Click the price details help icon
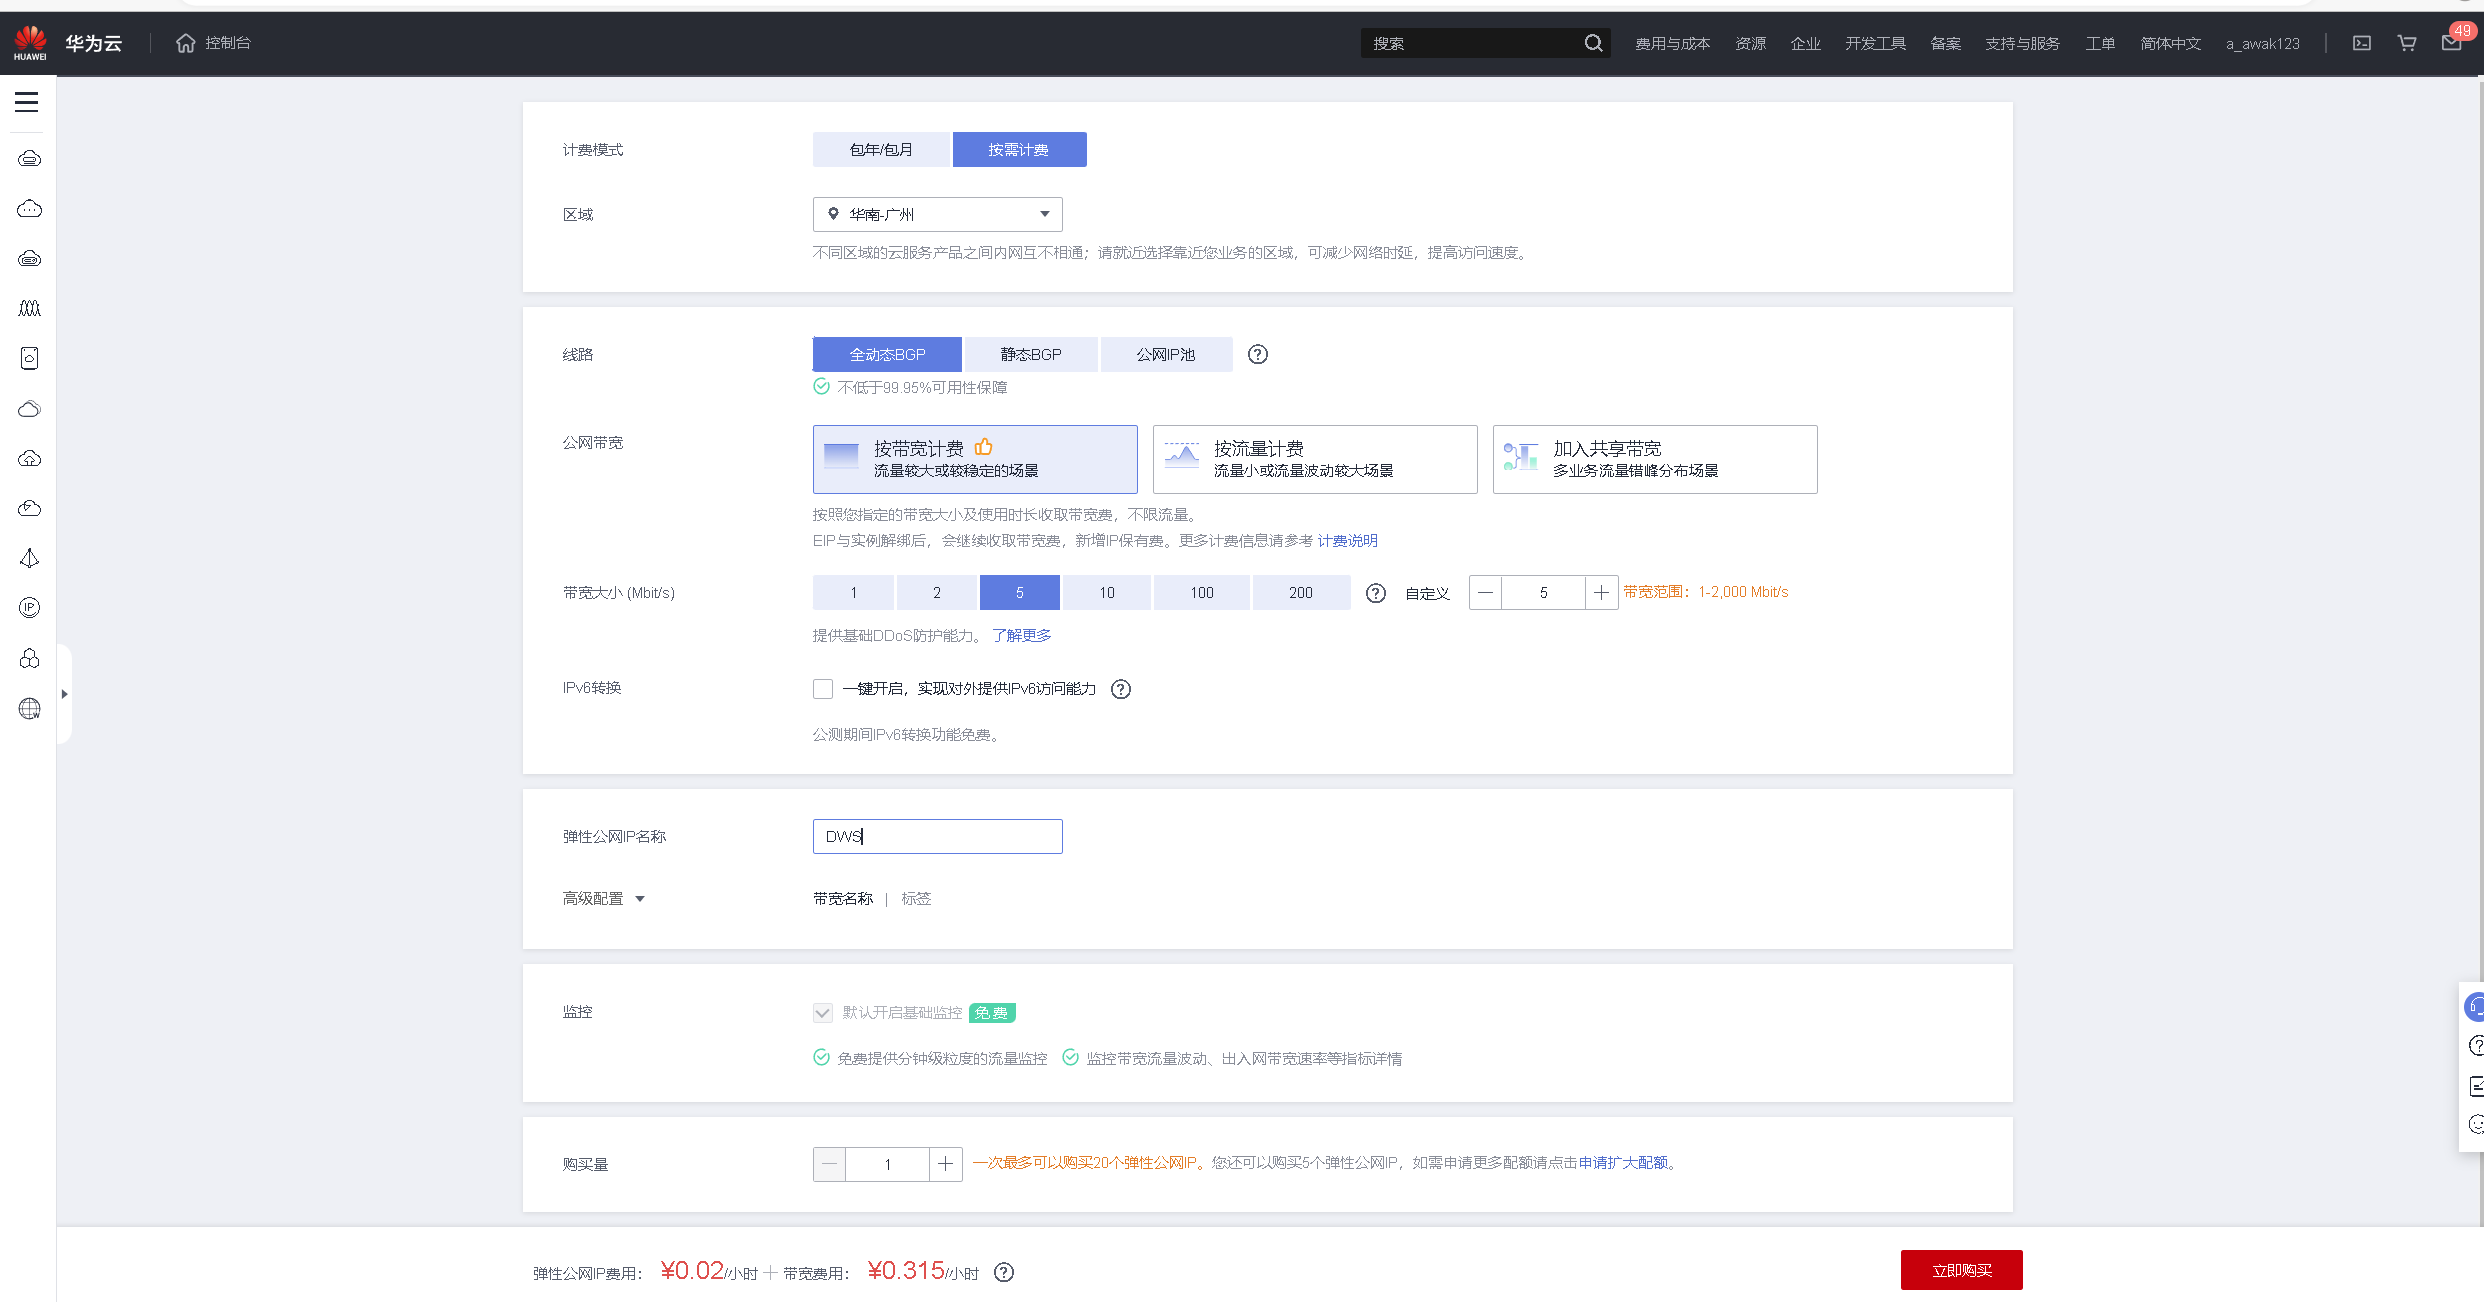Viewport: 2484px width, 1302px height. pos(1004,1272)
